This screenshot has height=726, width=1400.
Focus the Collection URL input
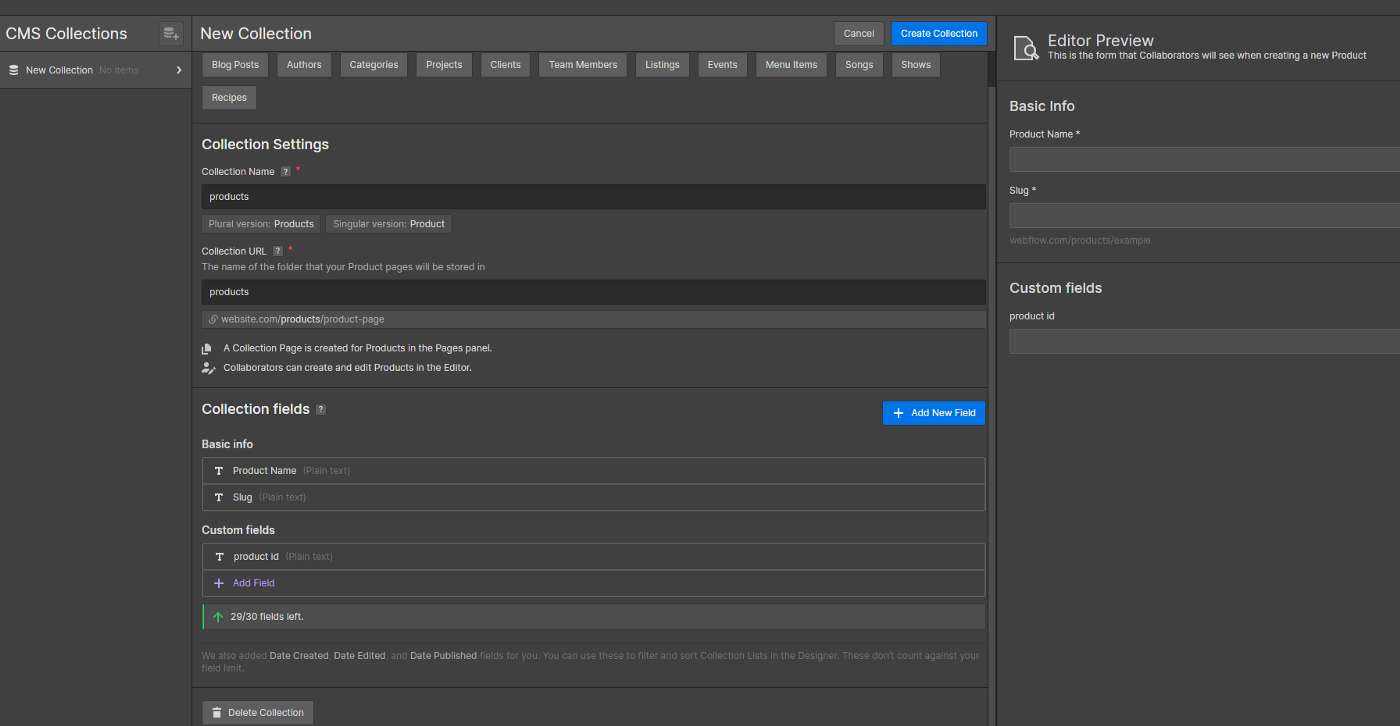[594, 292]
